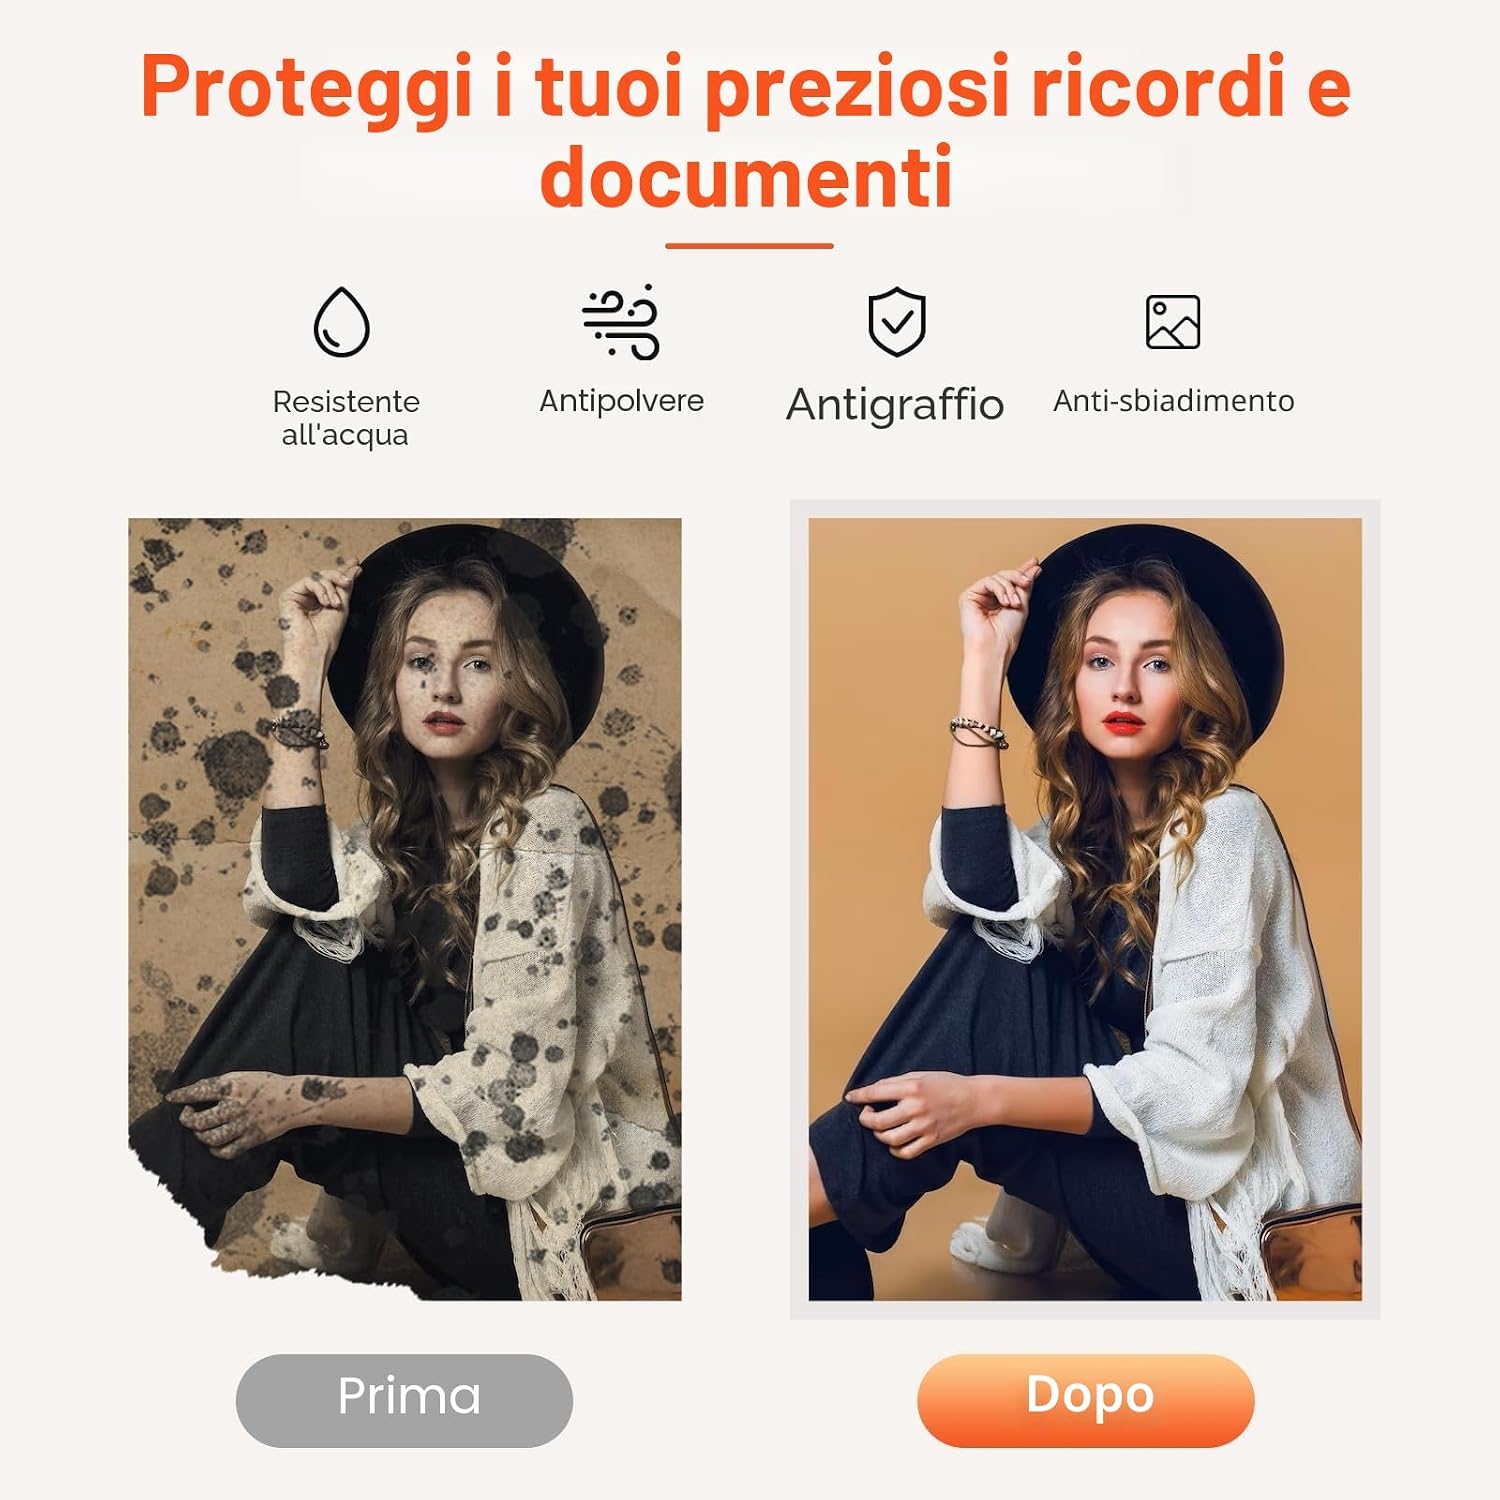
Task: Click the wind dust icon
Action: click(x=621, y=322)
